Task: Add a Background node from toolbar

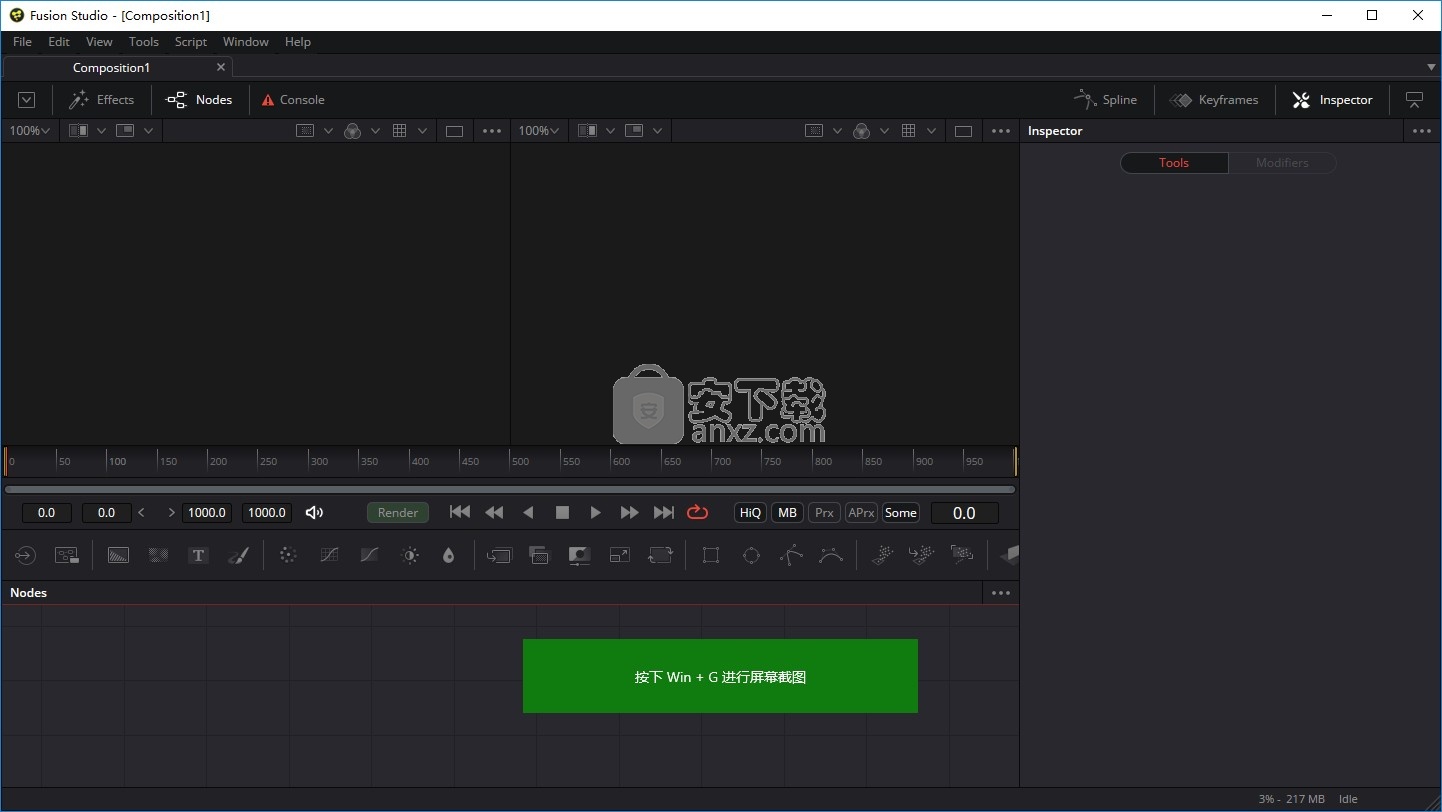Action: click(x=118, y=555)
